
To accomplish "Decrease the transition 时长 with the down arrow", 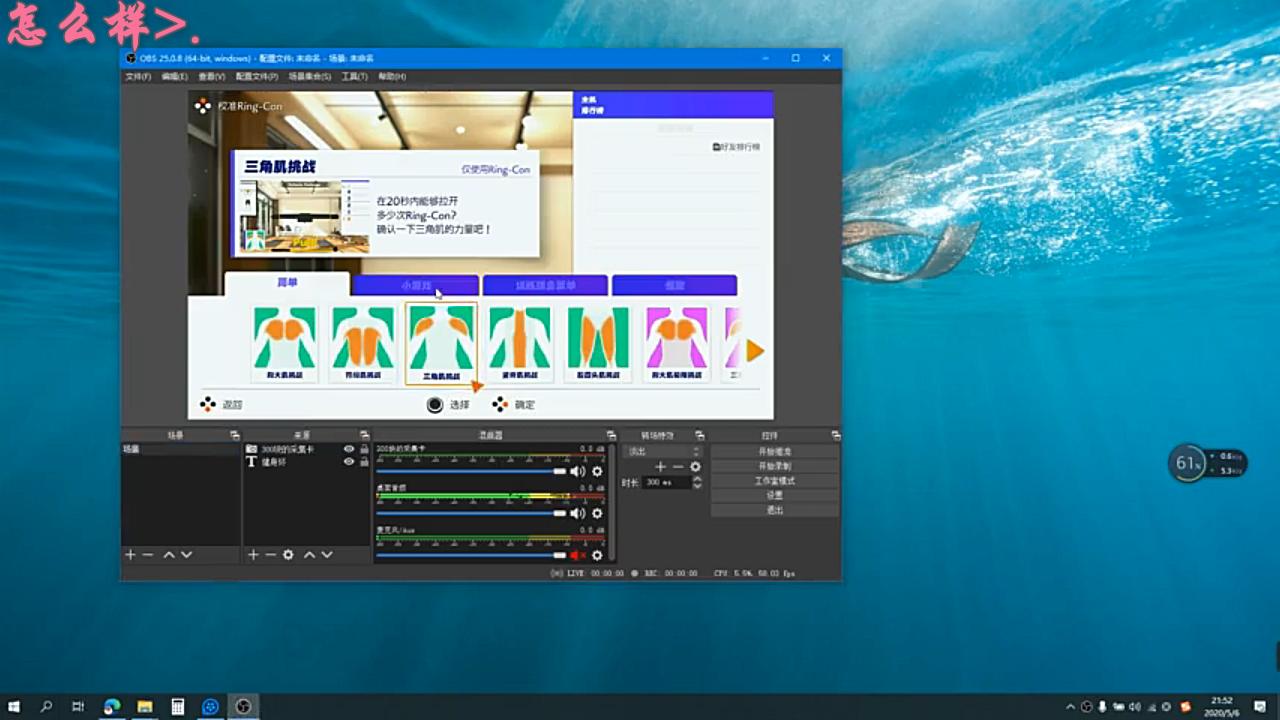I will click(x=697, y=486).
